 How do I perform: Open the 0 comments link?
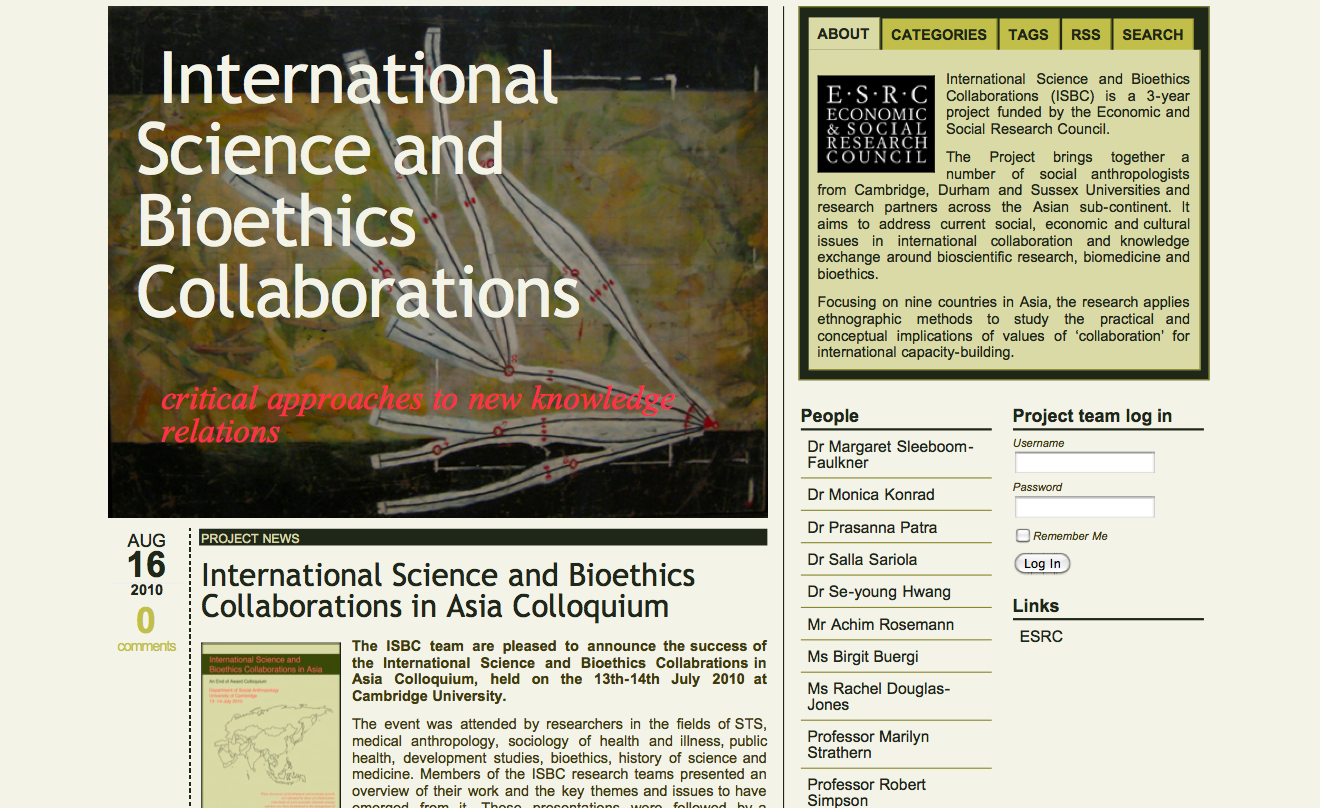pos(146,629)
